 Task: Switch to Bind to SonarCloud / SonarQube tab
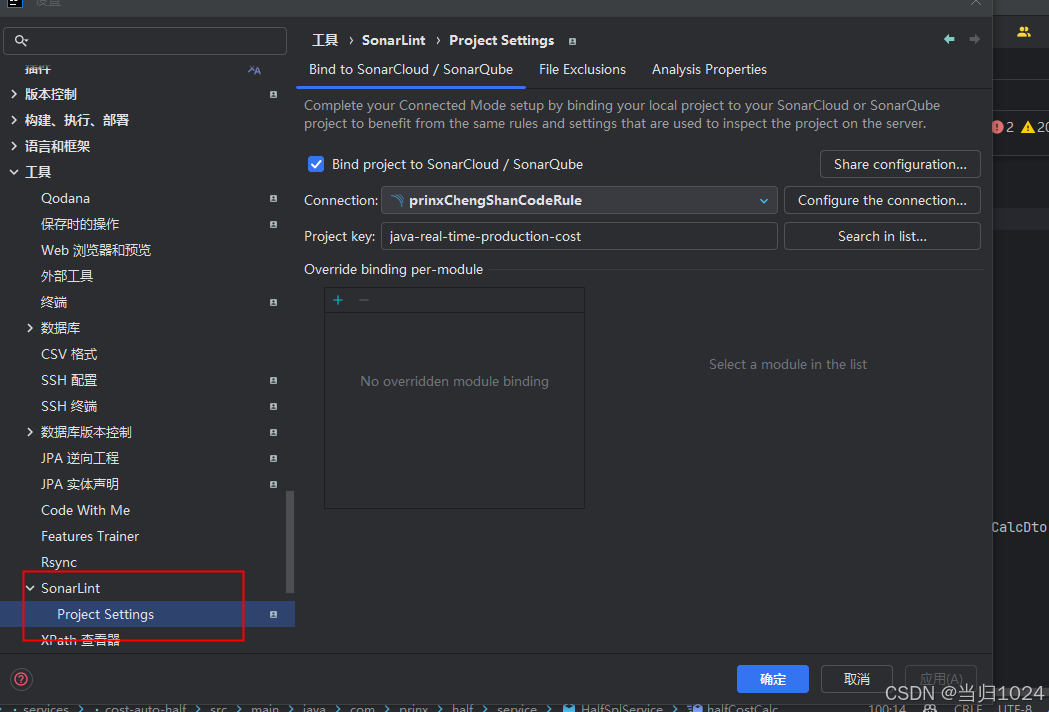(x=411, y=70)
